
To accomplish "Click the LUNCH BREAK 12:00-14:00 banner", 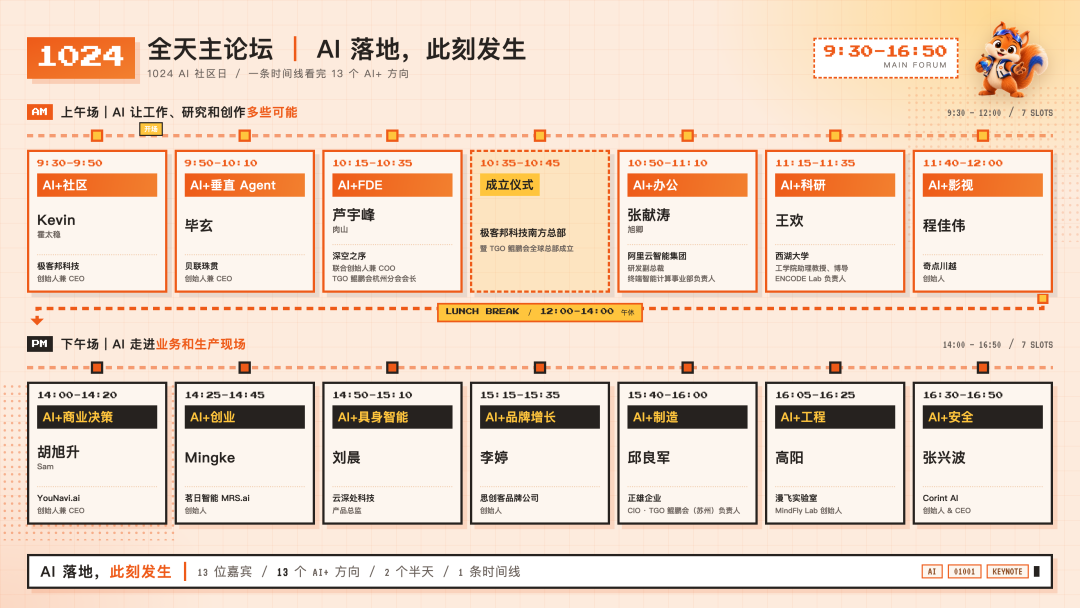I will [x=540, y=312].
